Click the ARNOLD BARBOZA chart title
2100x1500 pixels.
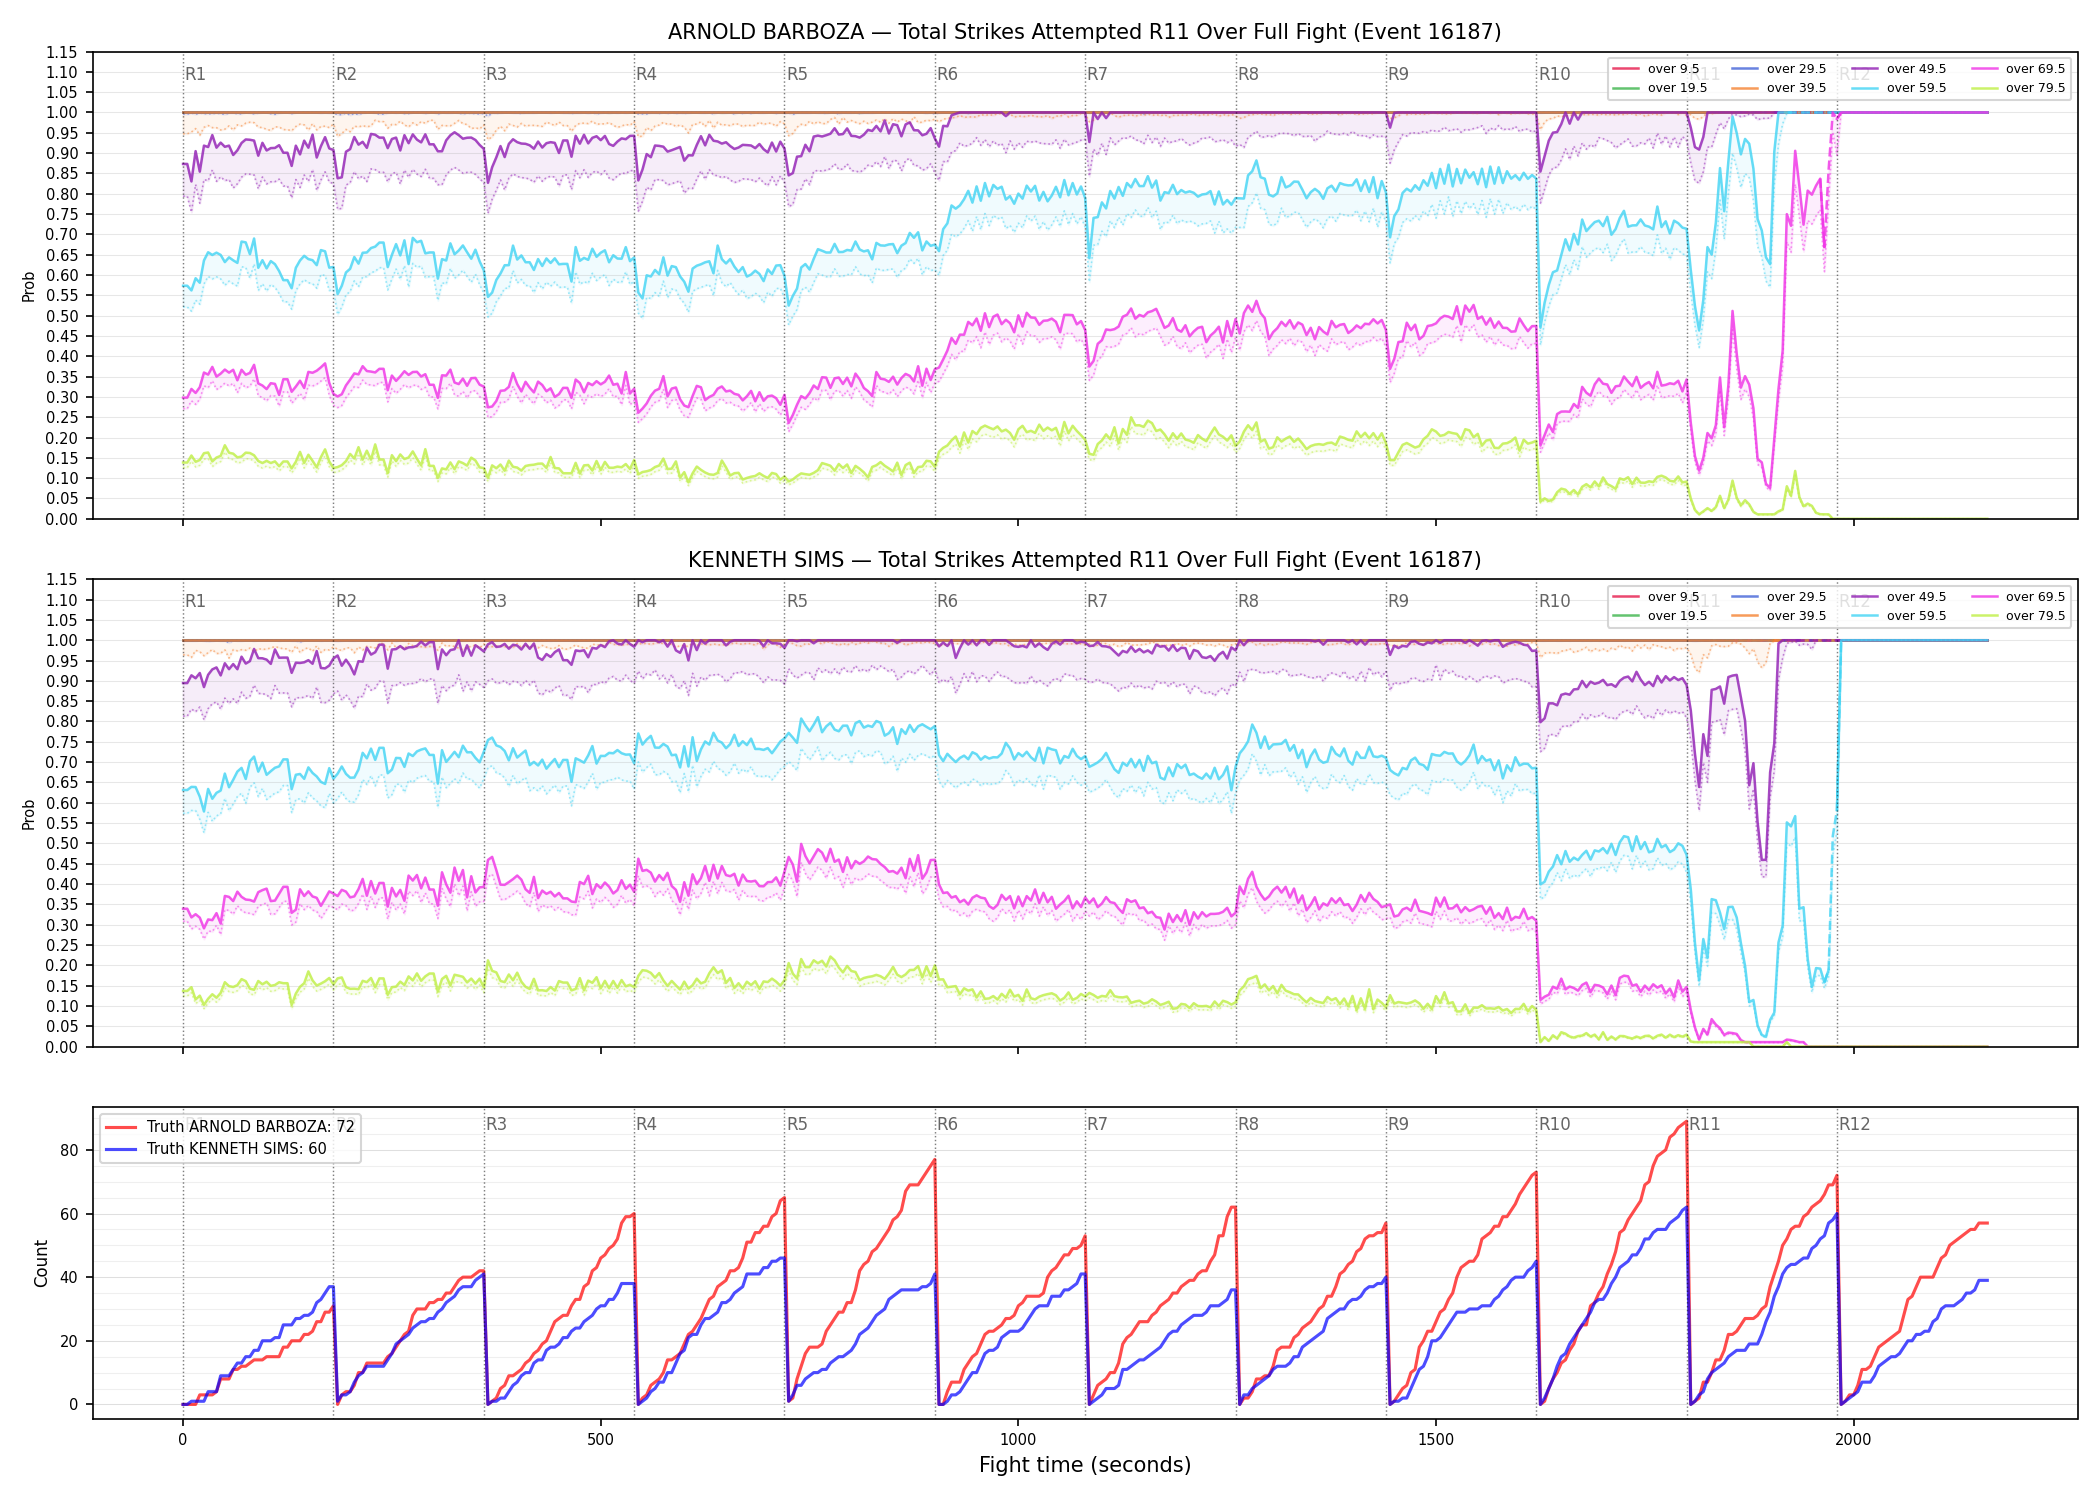(x=1084, y=32)
